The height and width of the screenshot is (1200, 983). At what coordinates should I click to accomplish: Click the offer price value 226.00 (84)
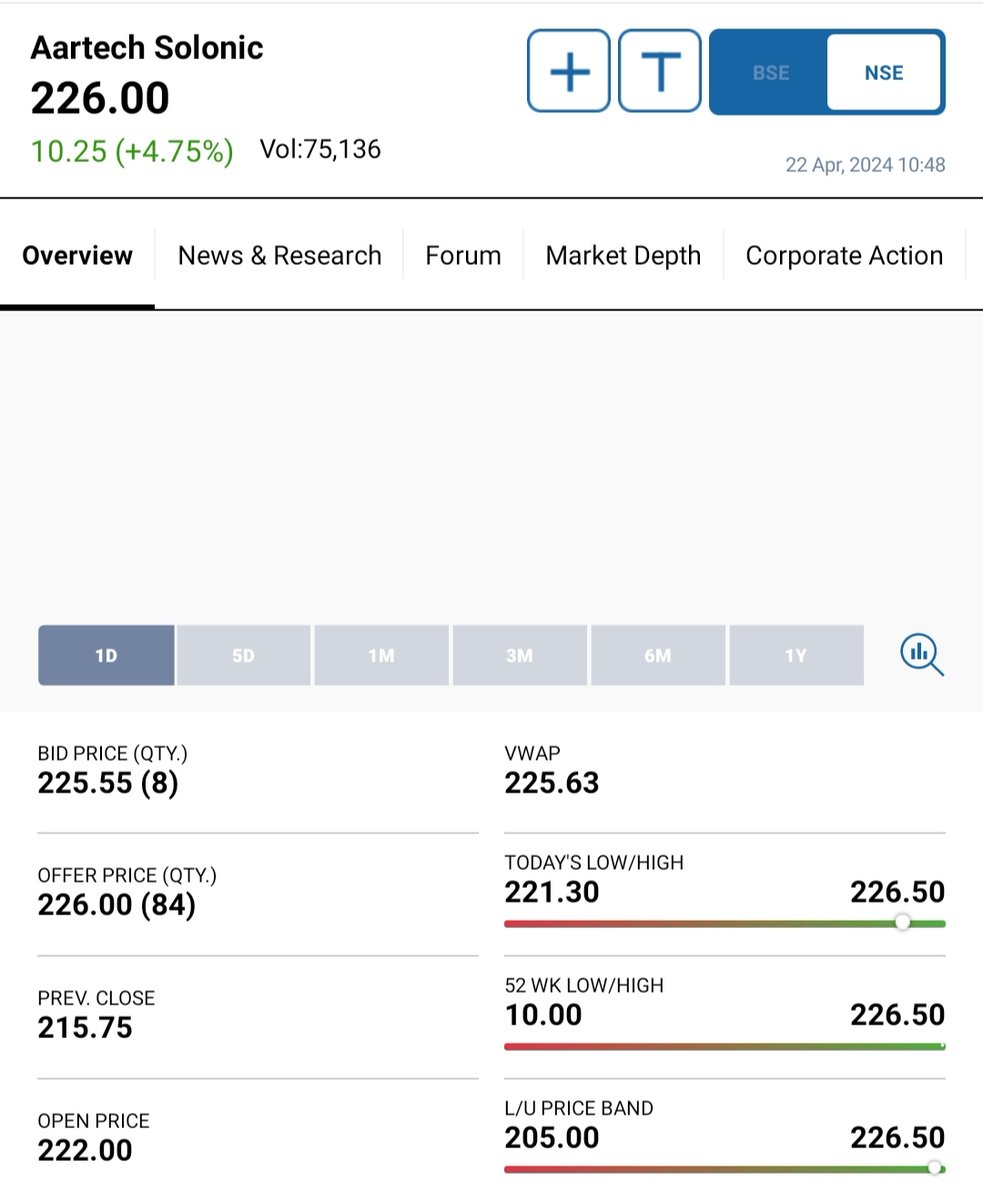click(x=117, y=905)
